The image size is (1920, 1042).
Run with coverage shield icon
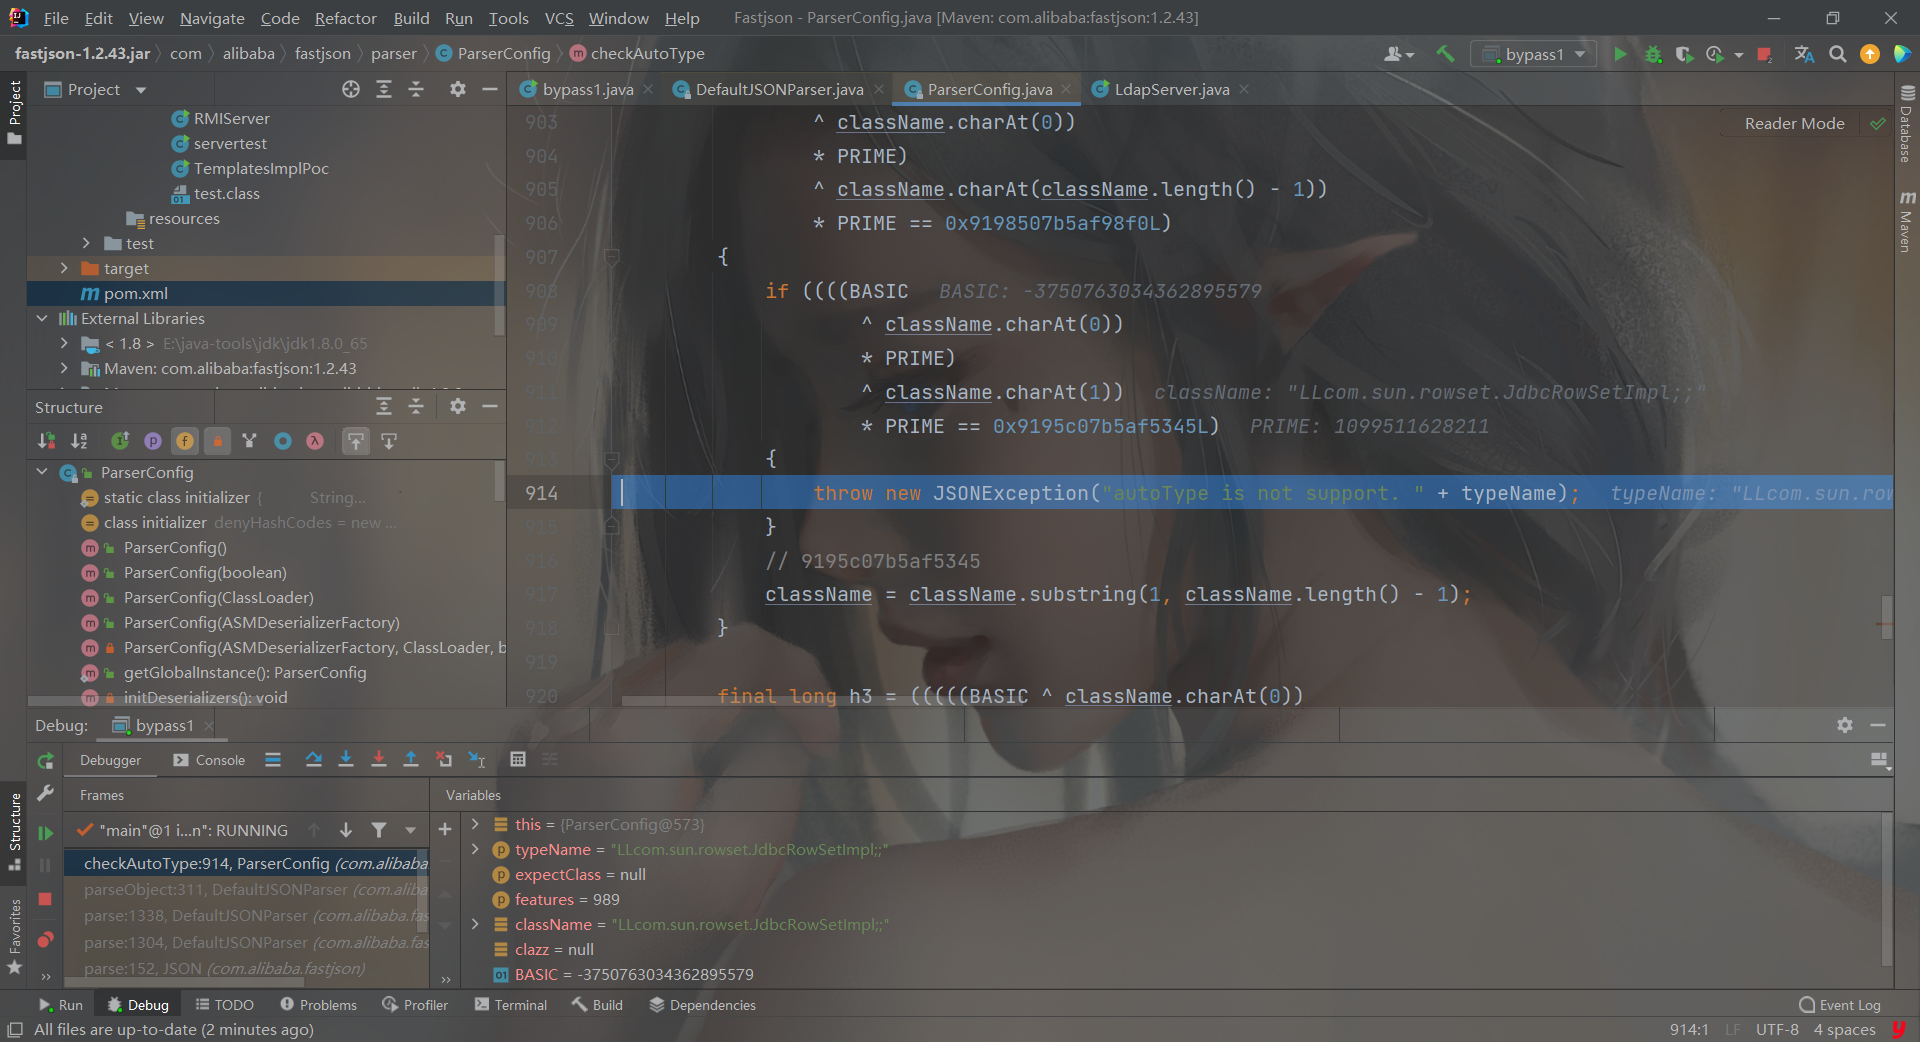point(1684,54)
